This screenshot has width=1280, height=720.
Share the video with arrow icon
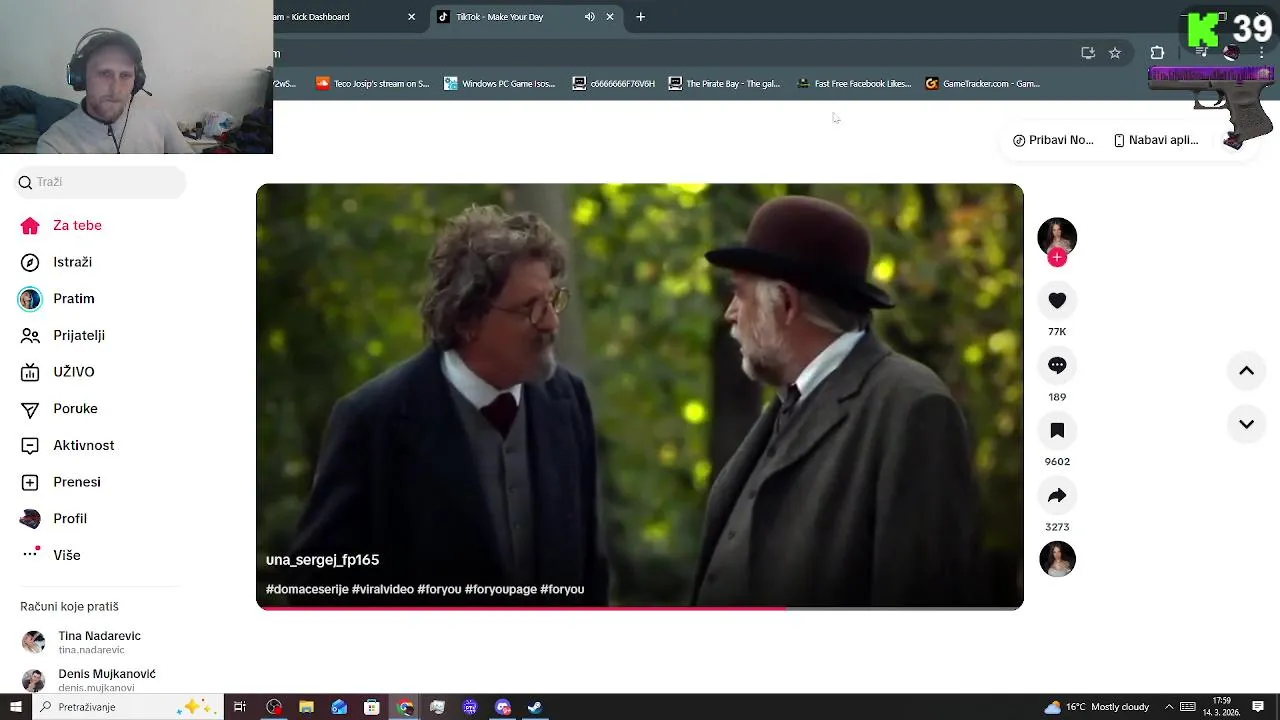1057,495
